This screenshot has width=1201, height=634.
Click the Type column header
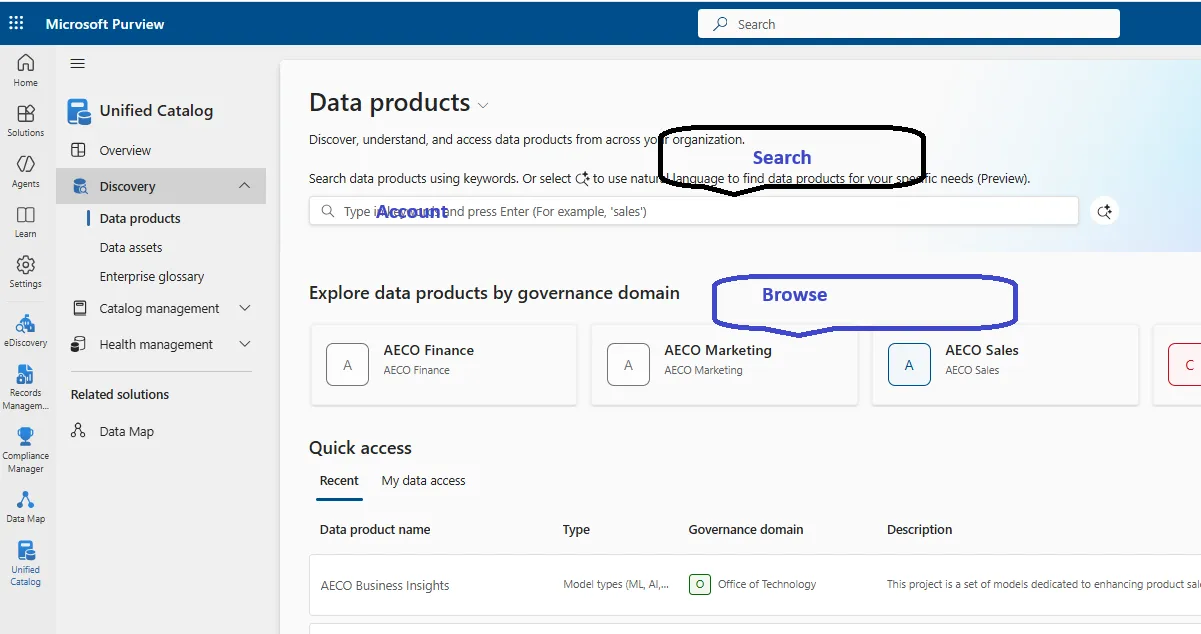click(576, 529)
